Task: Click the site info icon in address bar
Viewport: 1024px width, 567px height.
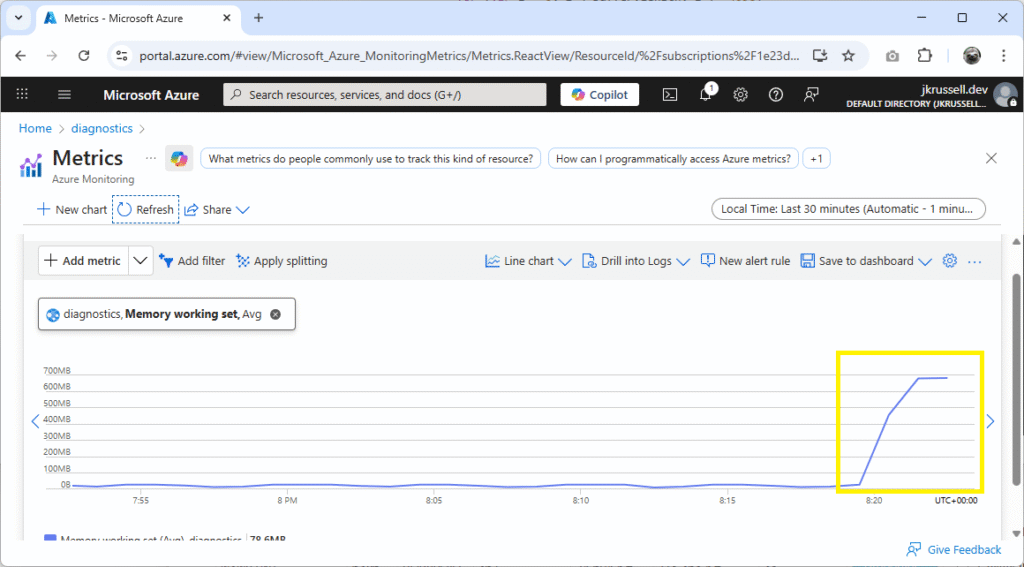Action: click(x=121, y=56)
